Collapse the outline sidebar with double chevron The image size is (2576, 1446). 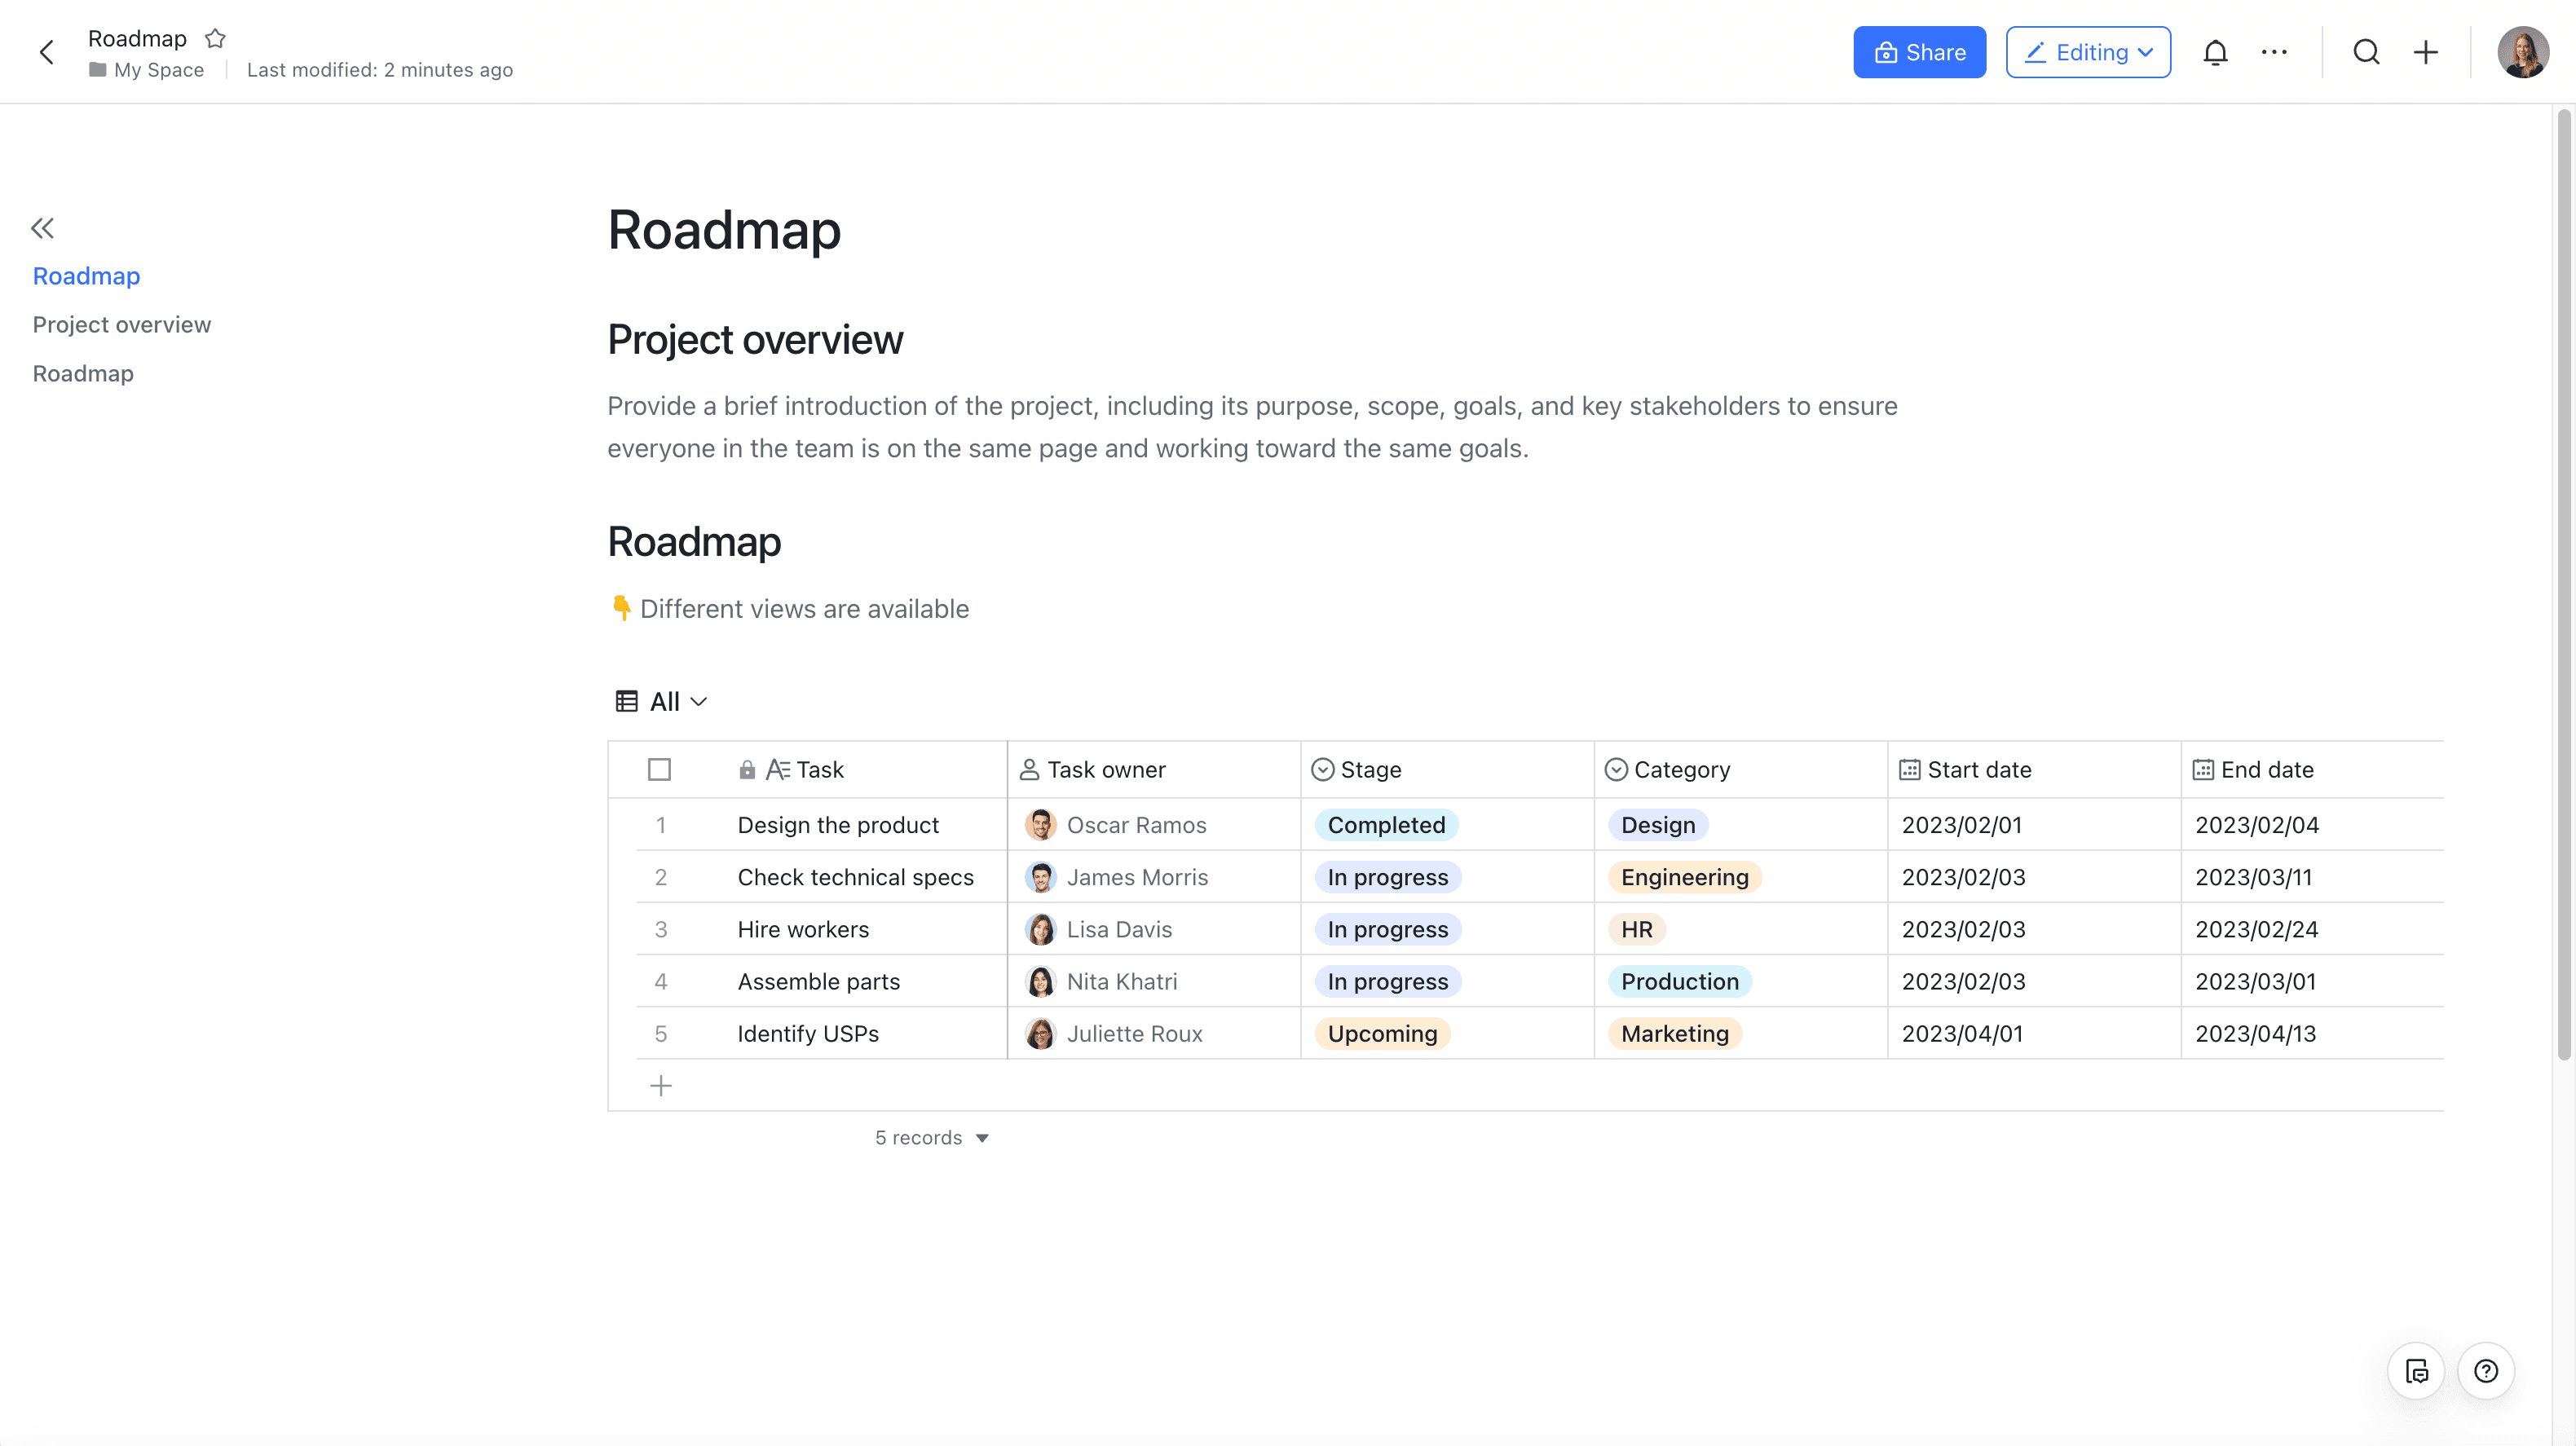click(42, 228)
